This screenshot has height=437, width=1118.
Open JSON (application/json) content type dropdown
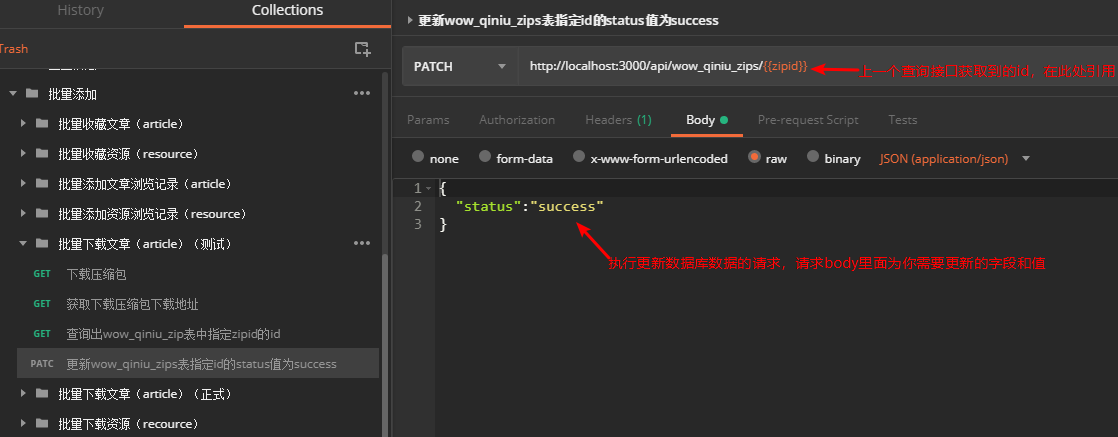(955, 158)
